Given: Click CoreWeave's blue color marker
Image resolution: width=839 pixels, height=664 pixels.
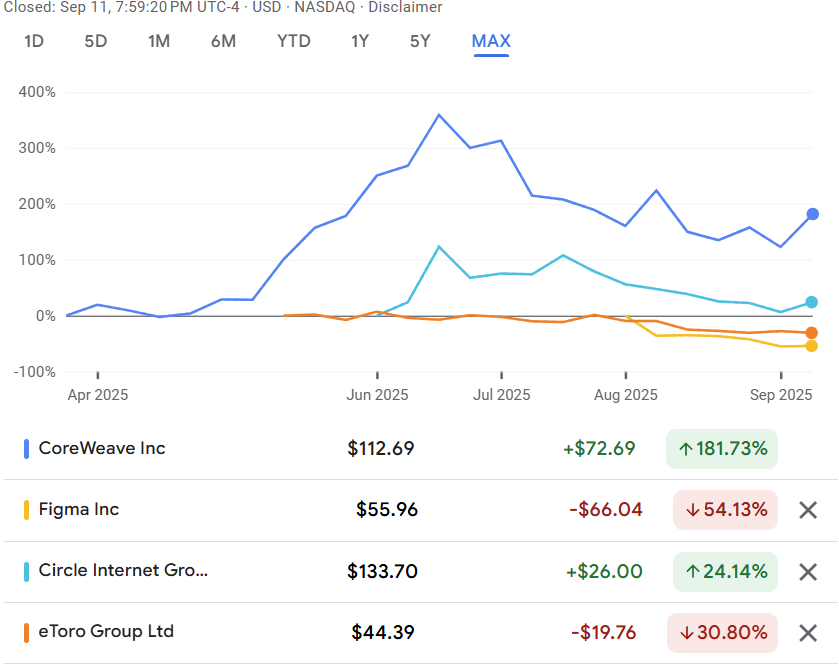Looking at the screenshot, I should tap(26, 449).
